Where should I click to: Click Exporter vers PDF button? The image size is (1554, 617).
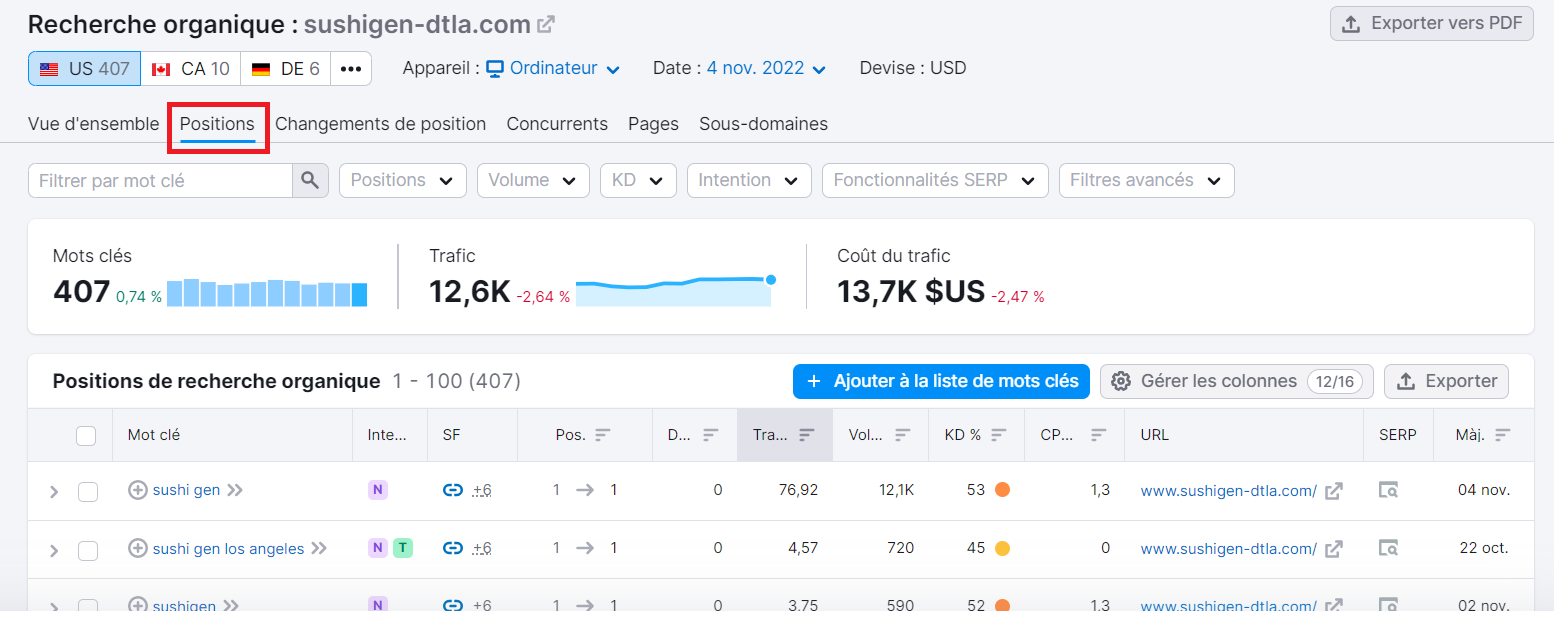[x=1431, y=23]
